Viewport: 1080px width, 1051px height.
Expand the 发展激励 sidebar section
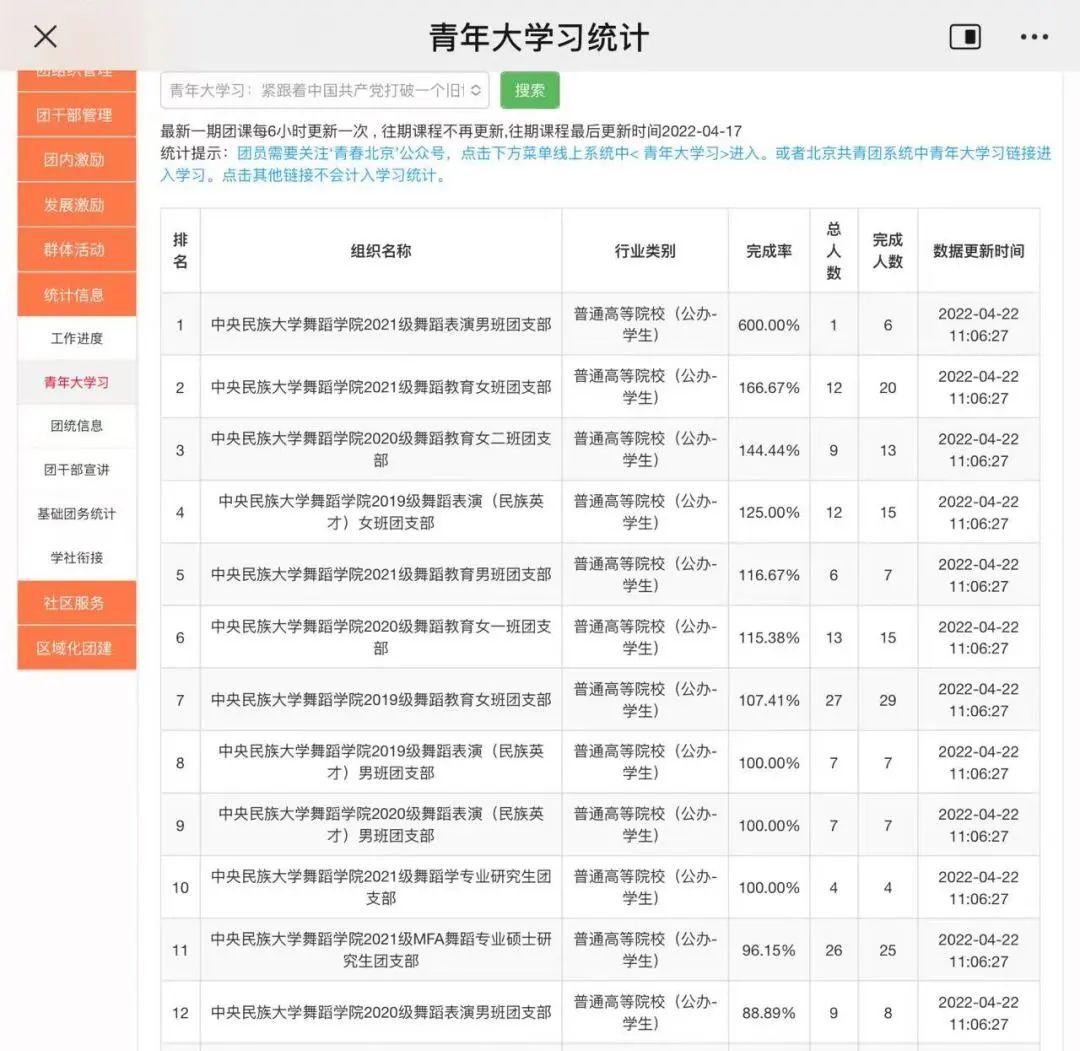pos(76,205)
